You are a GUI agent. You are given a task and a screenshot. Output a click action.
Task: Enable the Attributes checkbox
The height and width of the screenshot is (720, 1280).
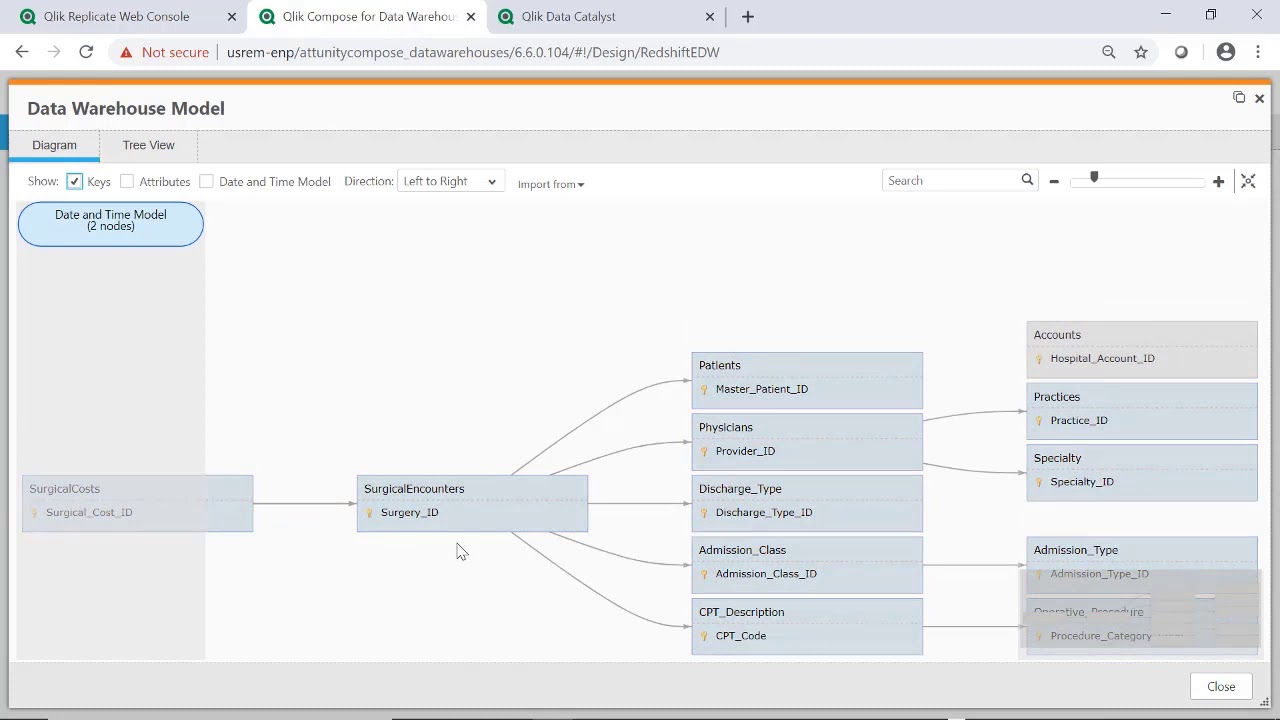tap(127, 181)
